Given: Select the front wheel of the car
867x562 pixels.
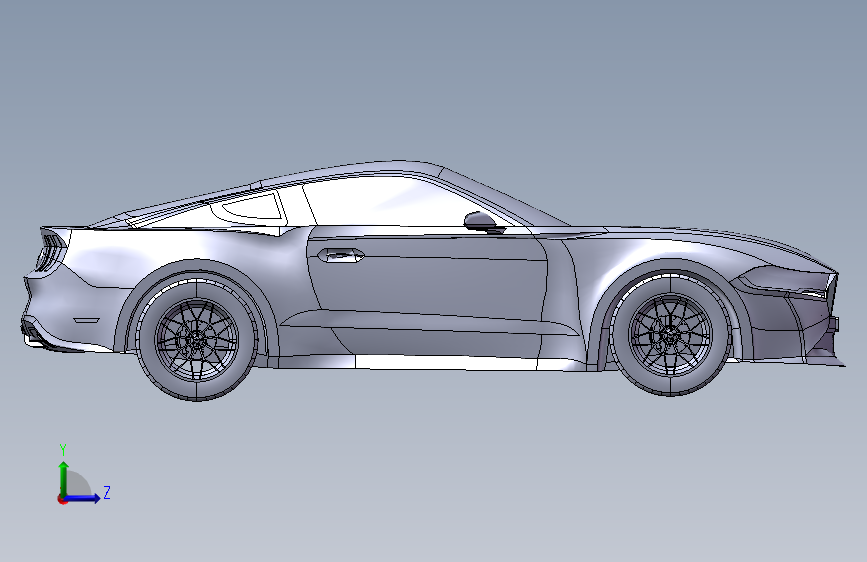Looking at the screenshot, I should pyautogui.click(x=671, y=334).
